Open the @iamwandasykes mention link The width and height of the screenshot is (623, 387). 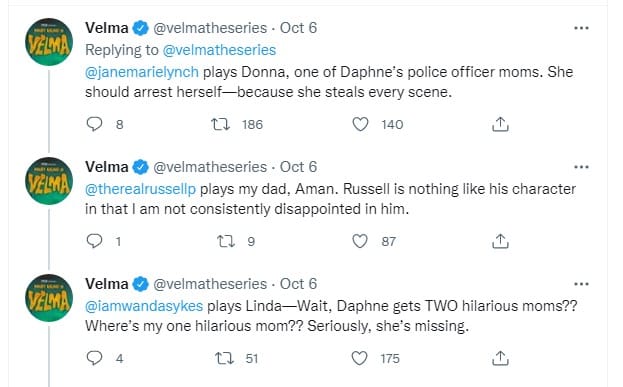(x=144, y=306)
